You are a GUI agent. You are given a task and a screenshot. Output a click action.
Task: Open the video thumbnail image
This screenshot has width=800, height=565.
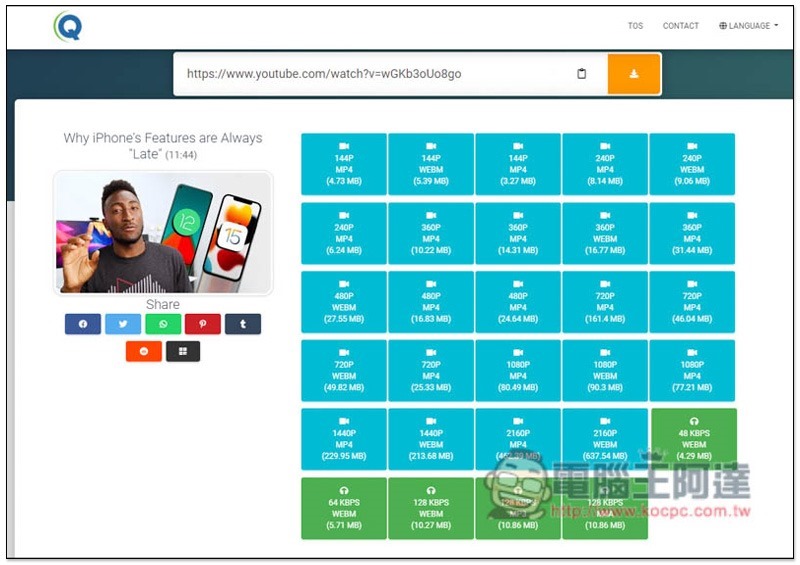pyautogui.click(x=163, y=233)
